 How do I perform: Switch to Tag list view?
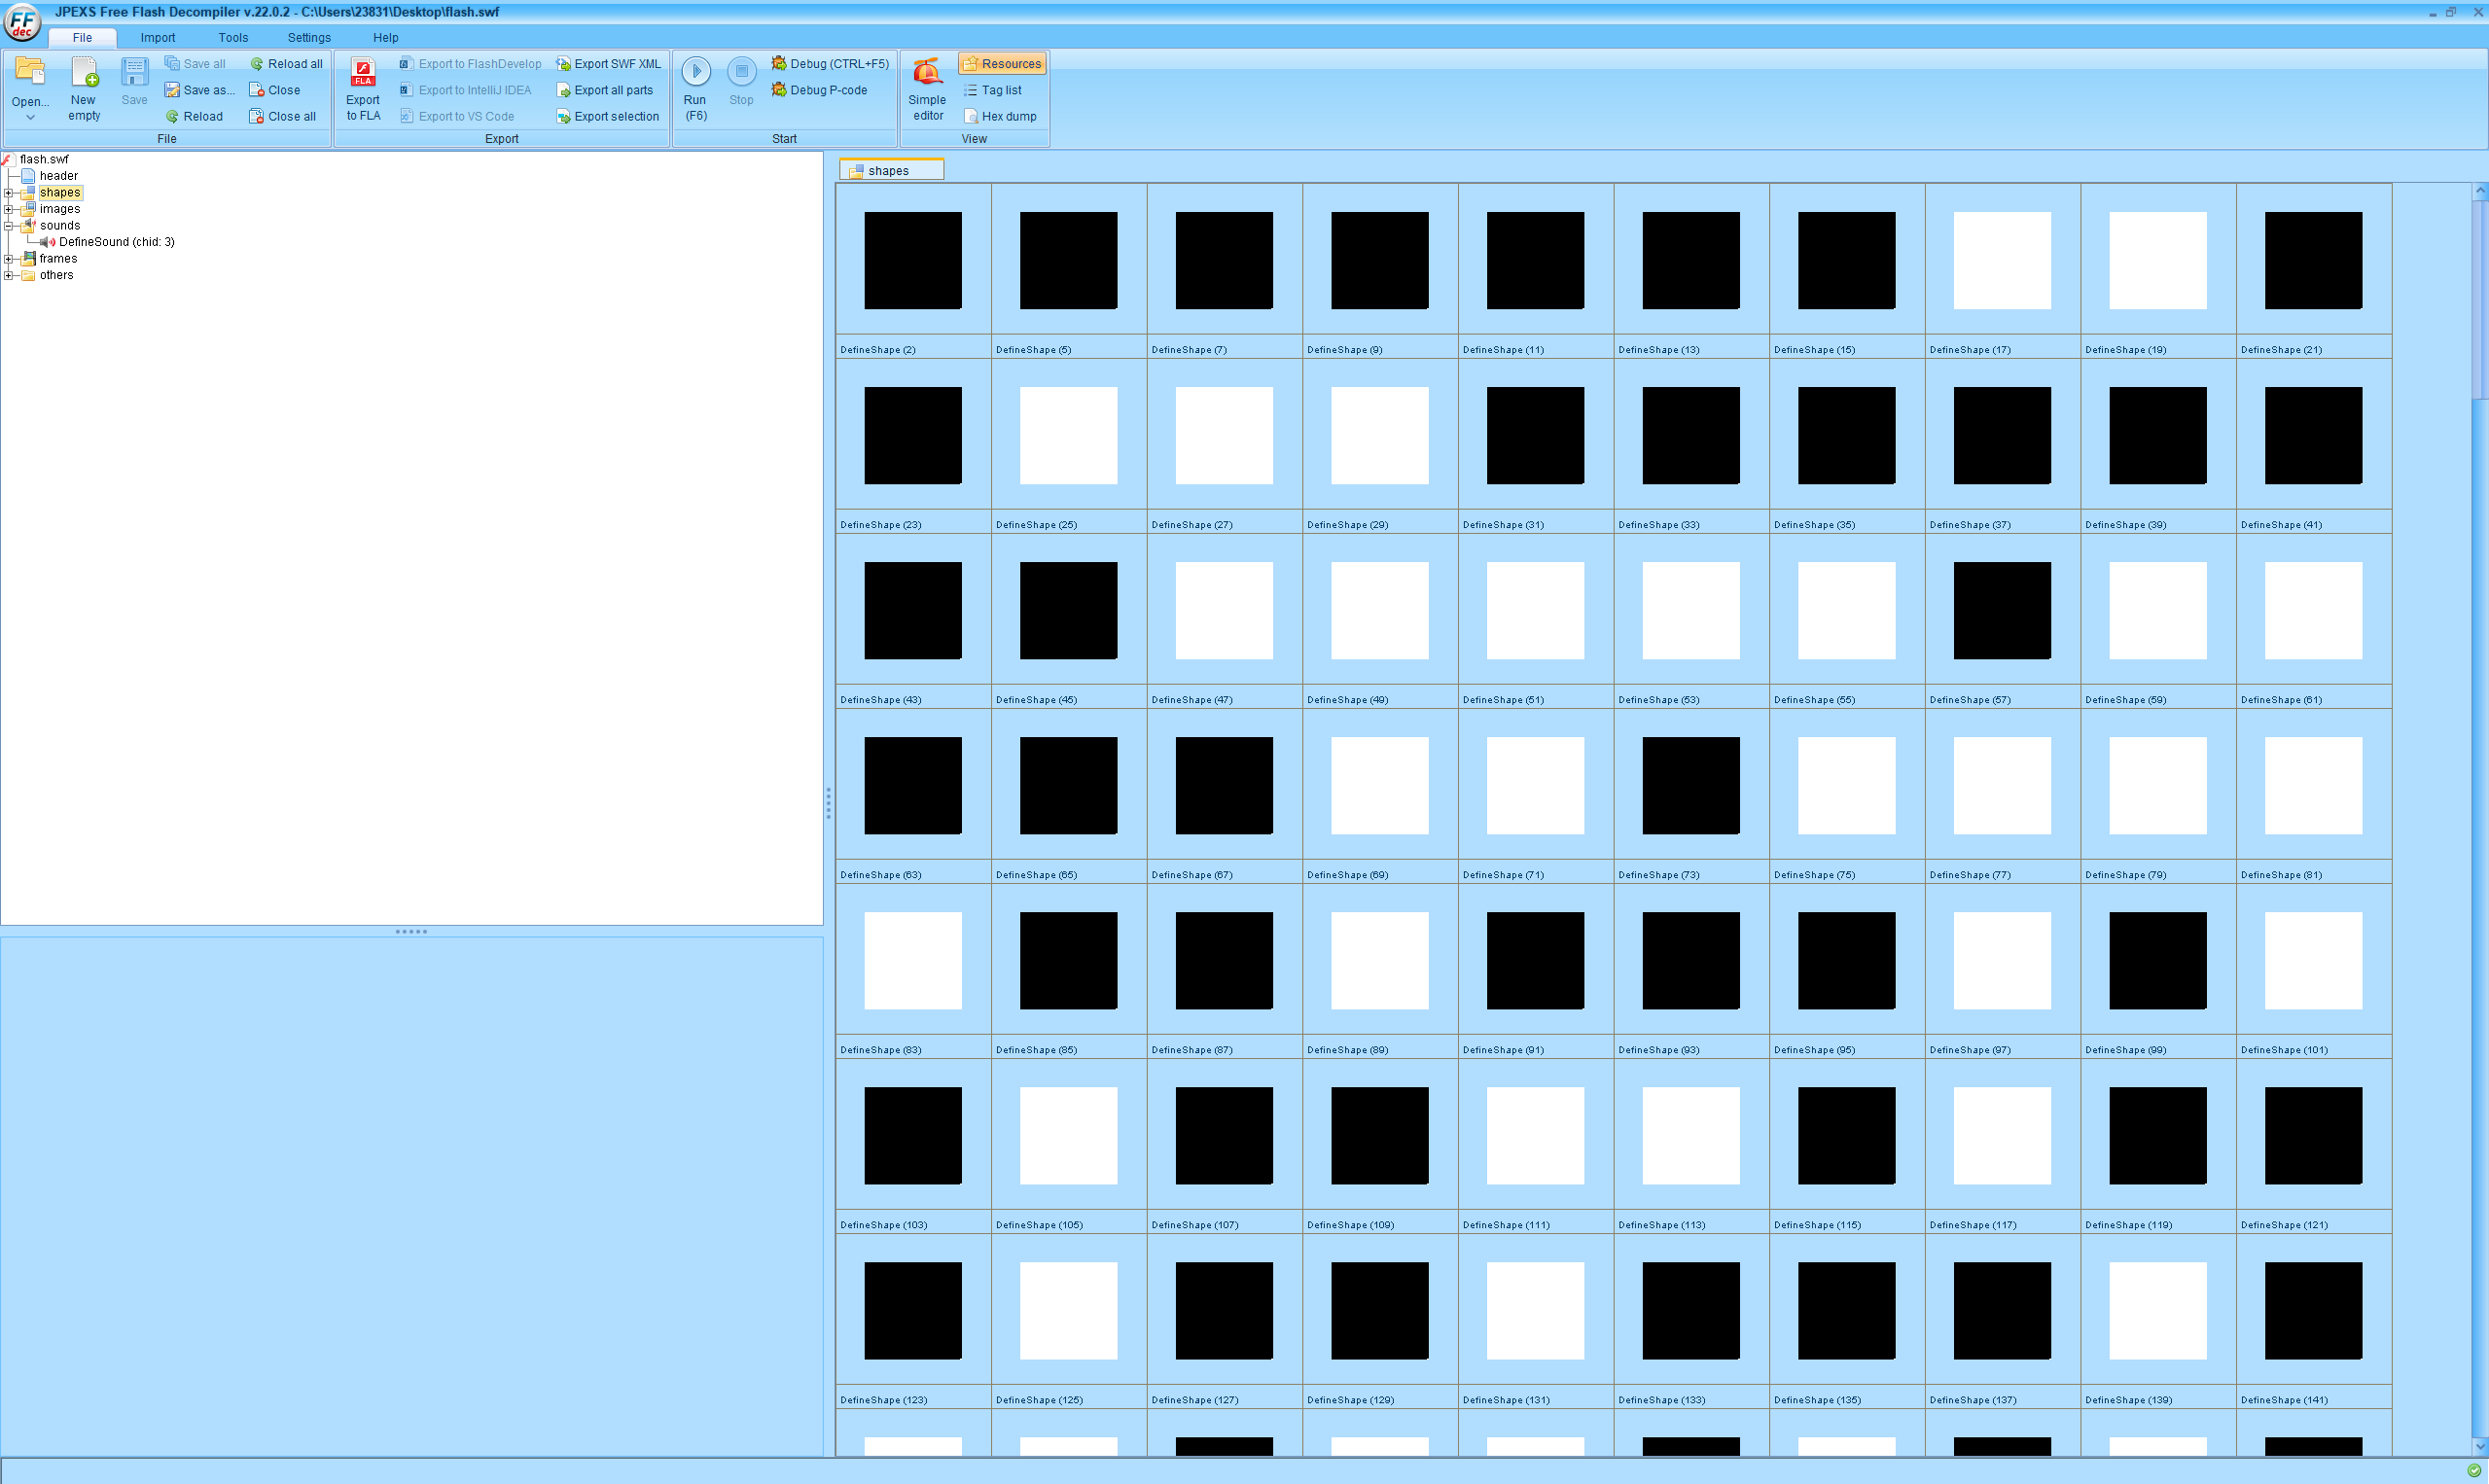[x=992, y=90]
